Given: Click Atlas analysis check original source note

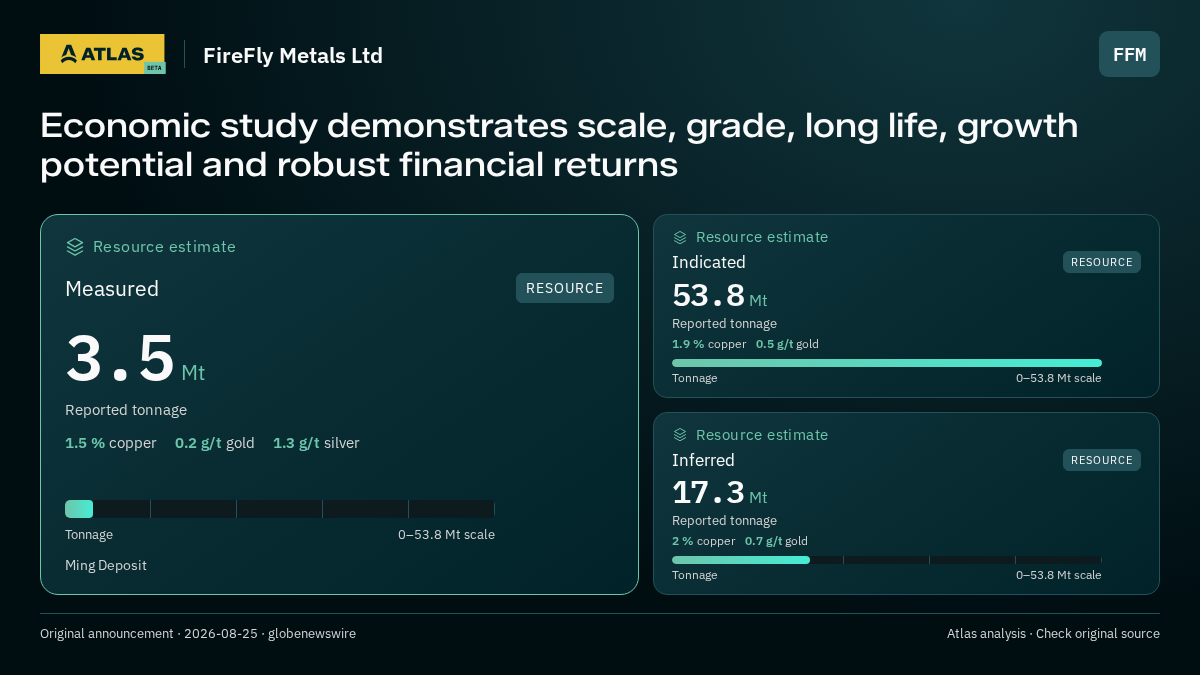Looking at the screenshot, I should click(1053, 634).
